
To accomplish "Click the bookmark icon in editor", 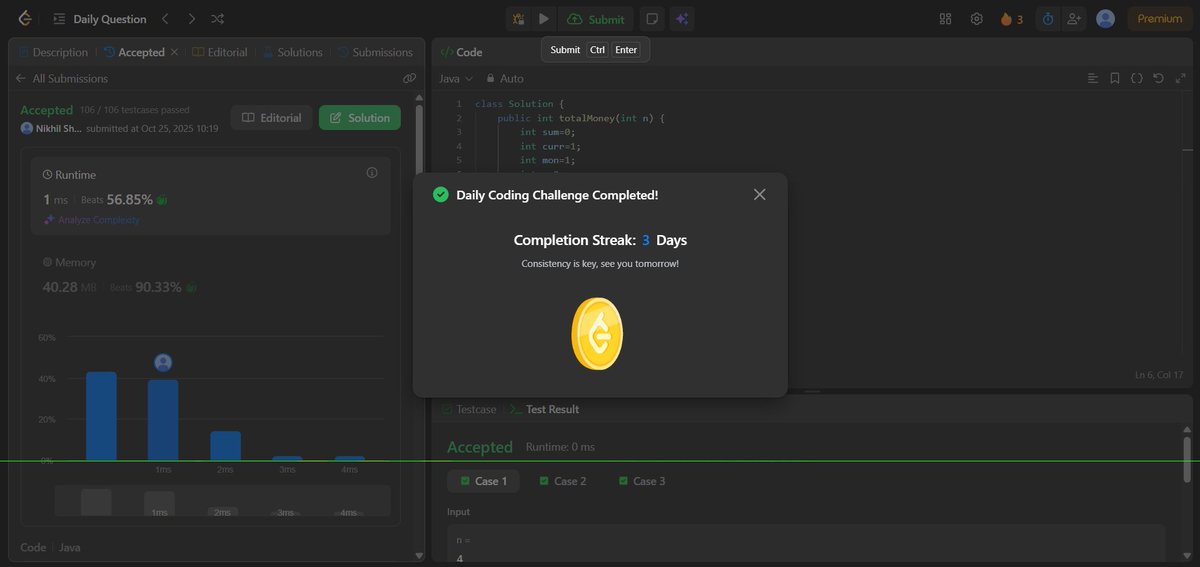I will (x=1115, y=78).
